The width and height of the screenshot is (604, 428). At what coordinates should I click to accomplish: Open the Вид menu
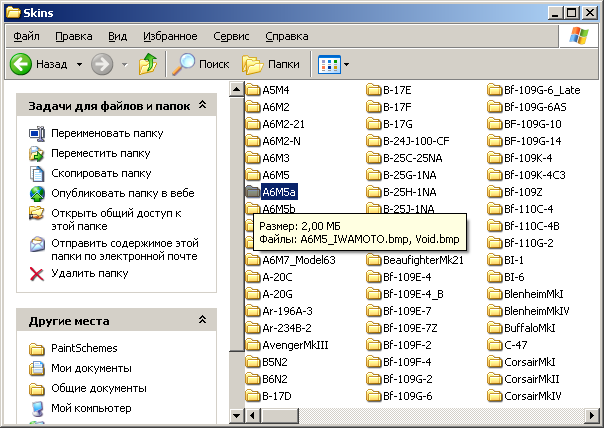(117, 36)
